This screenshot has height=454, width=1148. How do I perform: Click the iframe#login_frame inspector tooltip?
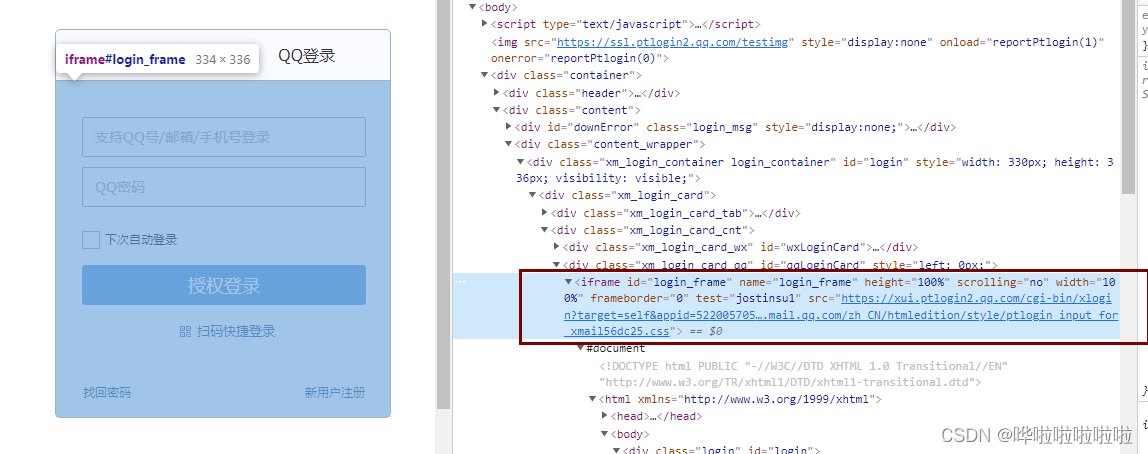[x=158, y=59]
